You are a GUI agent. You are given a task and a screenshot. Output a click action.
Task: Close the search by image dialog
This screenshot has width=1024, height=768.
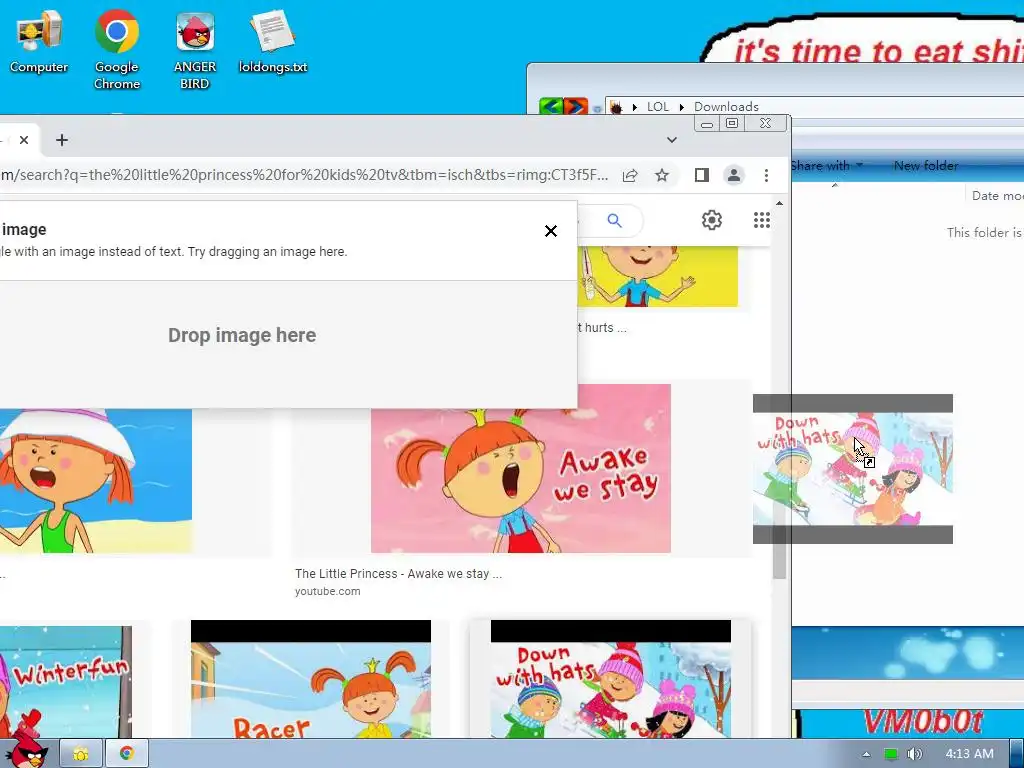point(551,231)
